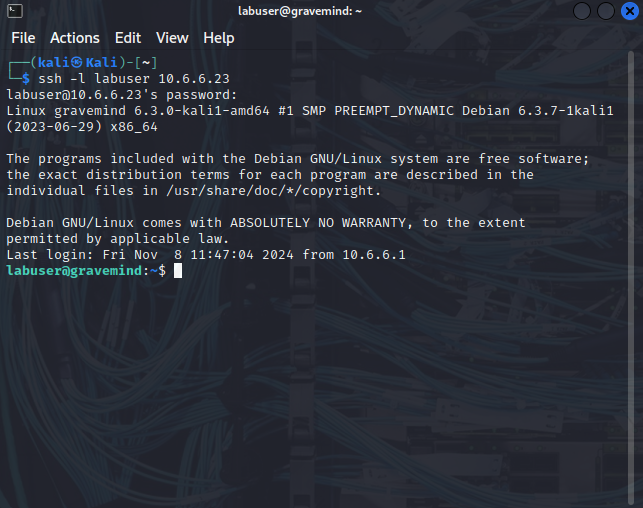The width and height of the screenshot is (643, 508).
Task: Maximize the terminal window
Action: click(x=606, y=11)
